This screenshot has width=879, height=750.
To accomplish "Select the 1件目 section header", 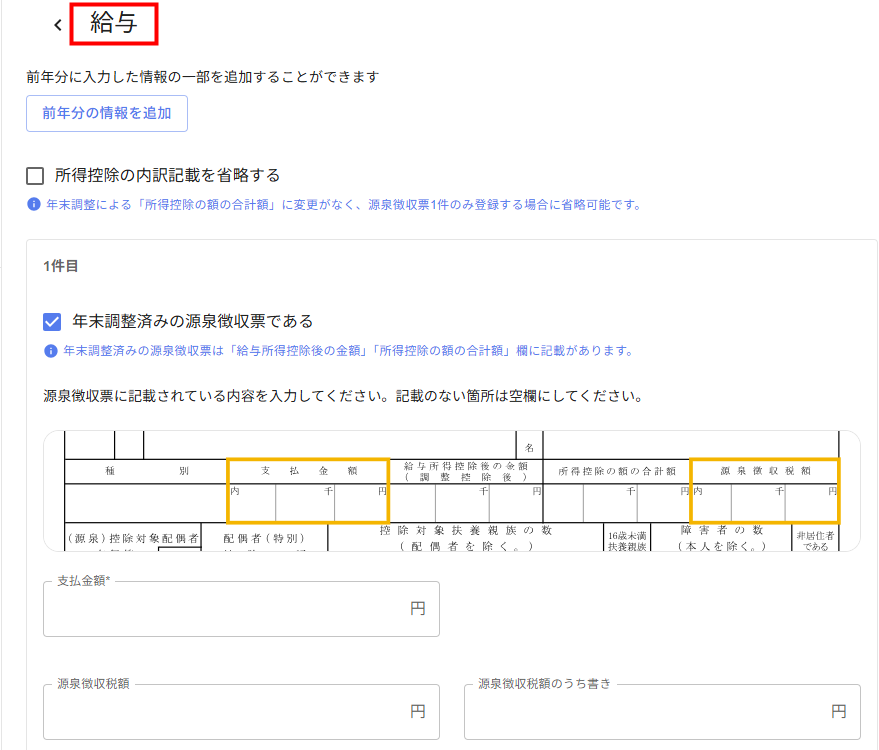I will pos(61,266).
